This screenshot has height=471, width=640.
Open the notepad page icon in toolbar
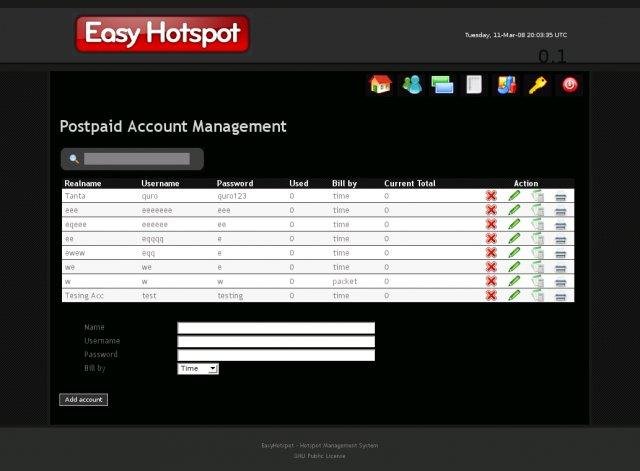pyautogui.click(x=474, y=85)
